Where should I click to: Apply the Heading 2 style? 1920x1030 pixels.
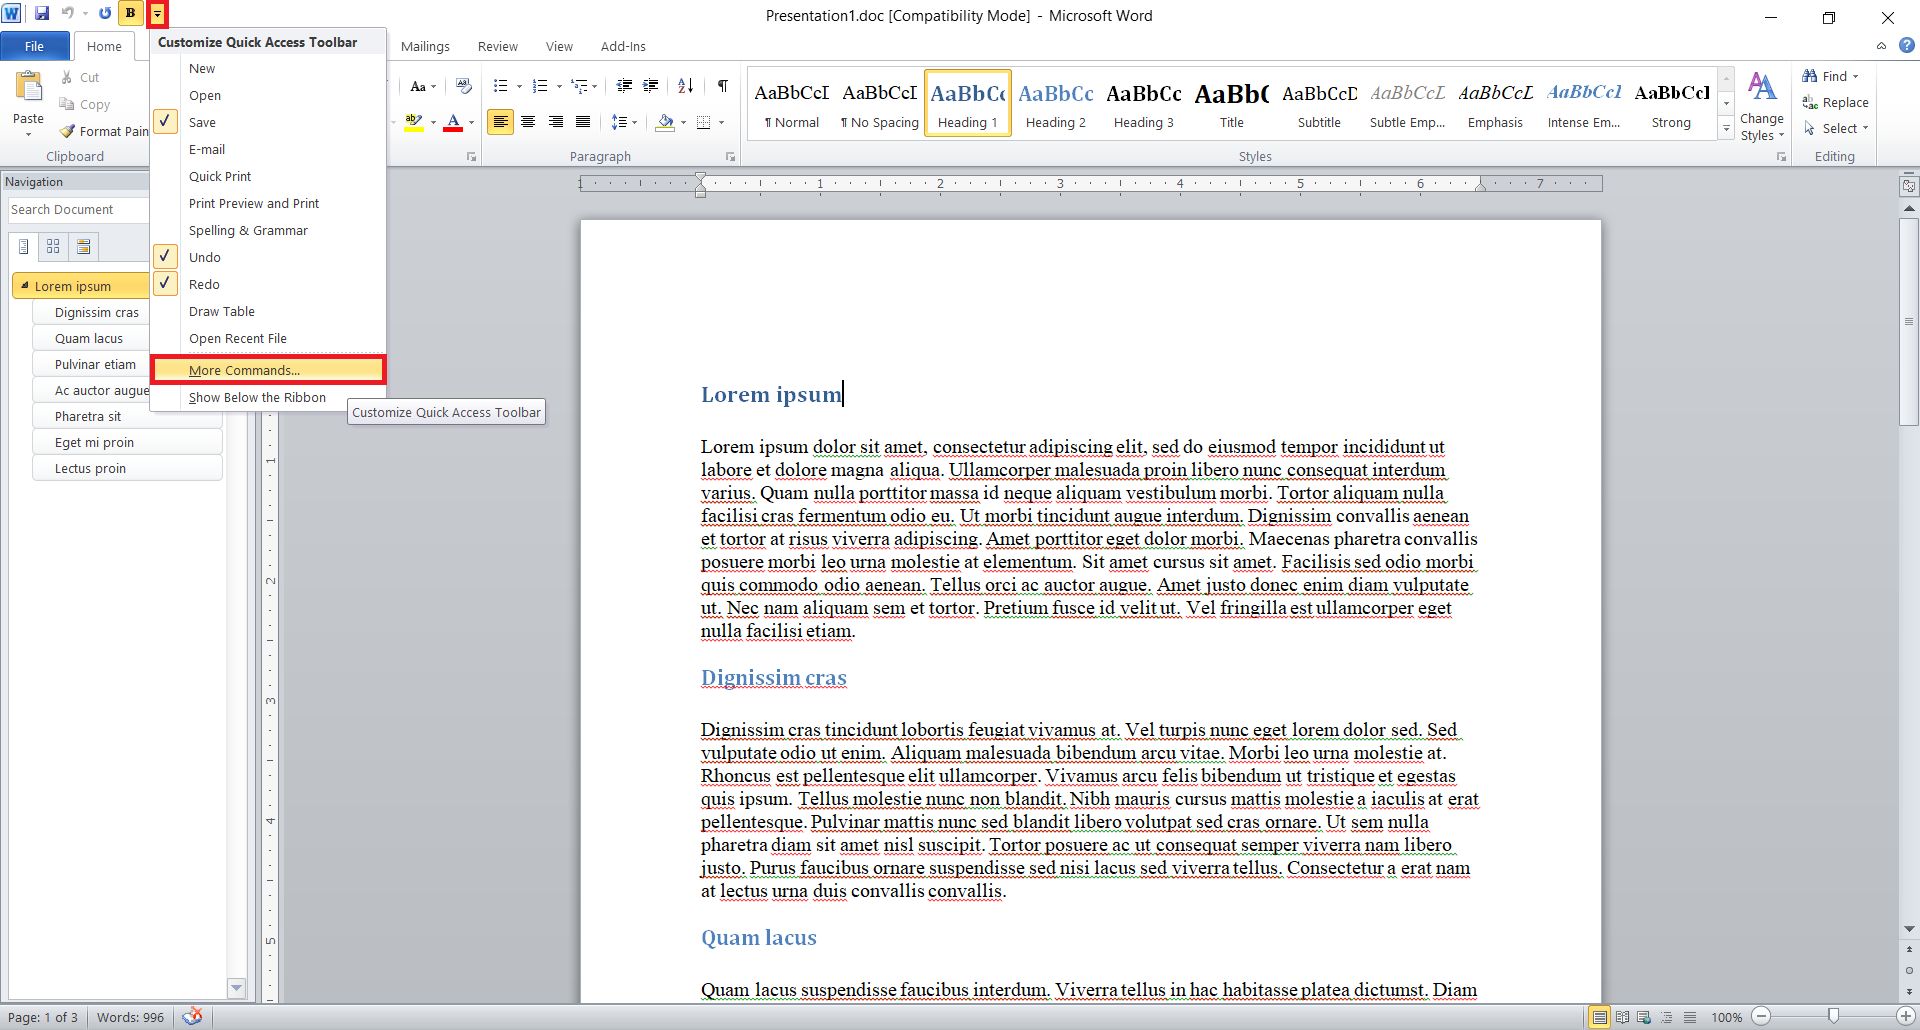(x=1055, y=102)
